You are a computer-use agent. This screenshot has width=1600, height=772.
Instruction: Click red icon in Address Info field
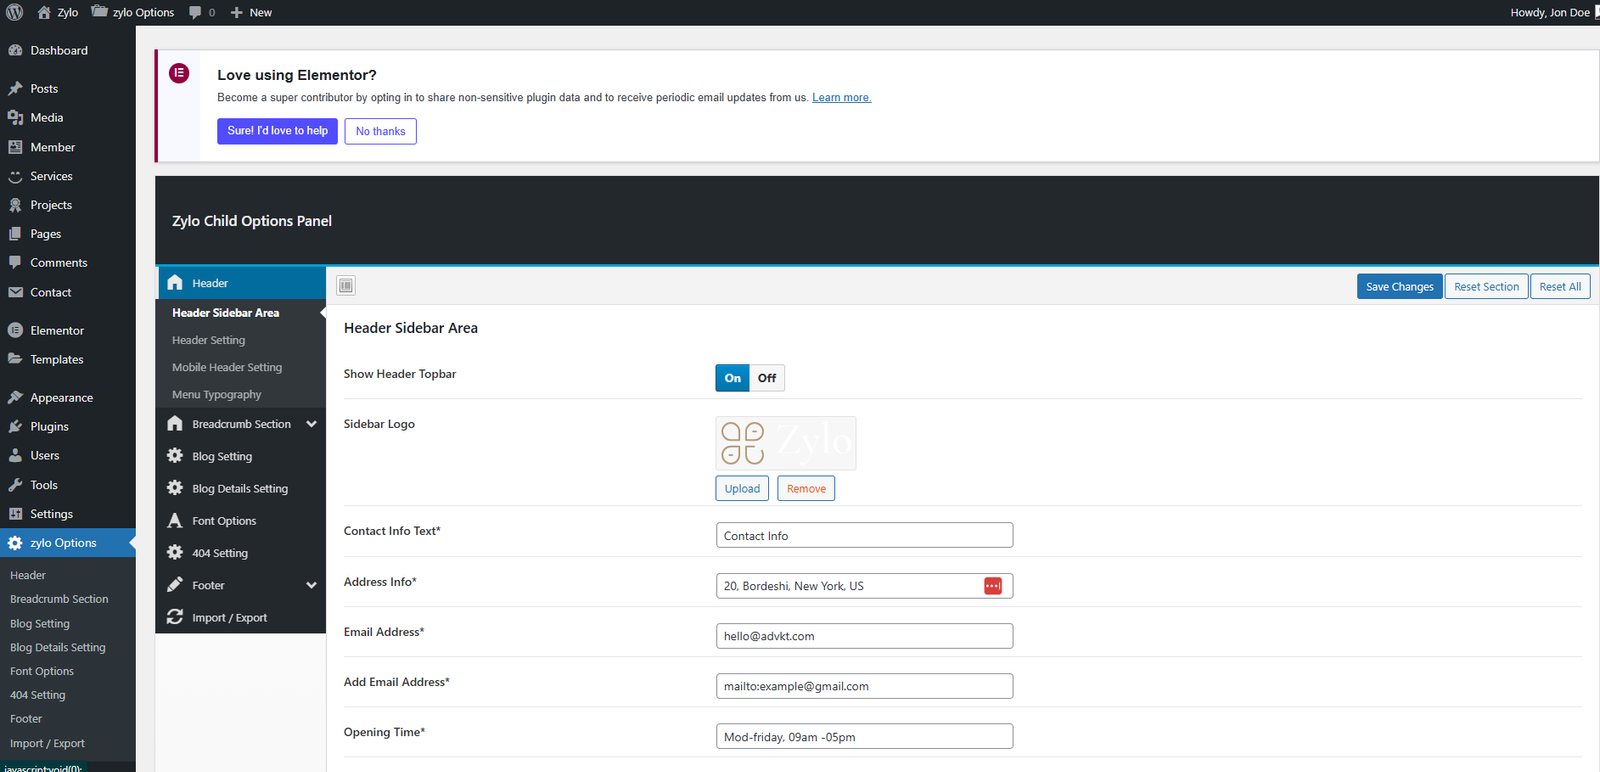tap(992, 586)
